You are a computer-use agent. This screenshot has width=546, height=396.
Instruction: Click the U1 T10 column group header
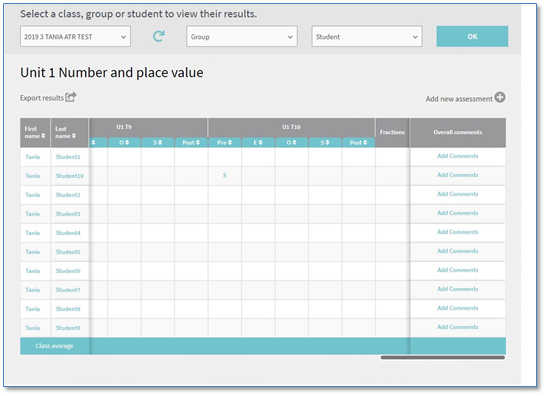click(291, 127)
